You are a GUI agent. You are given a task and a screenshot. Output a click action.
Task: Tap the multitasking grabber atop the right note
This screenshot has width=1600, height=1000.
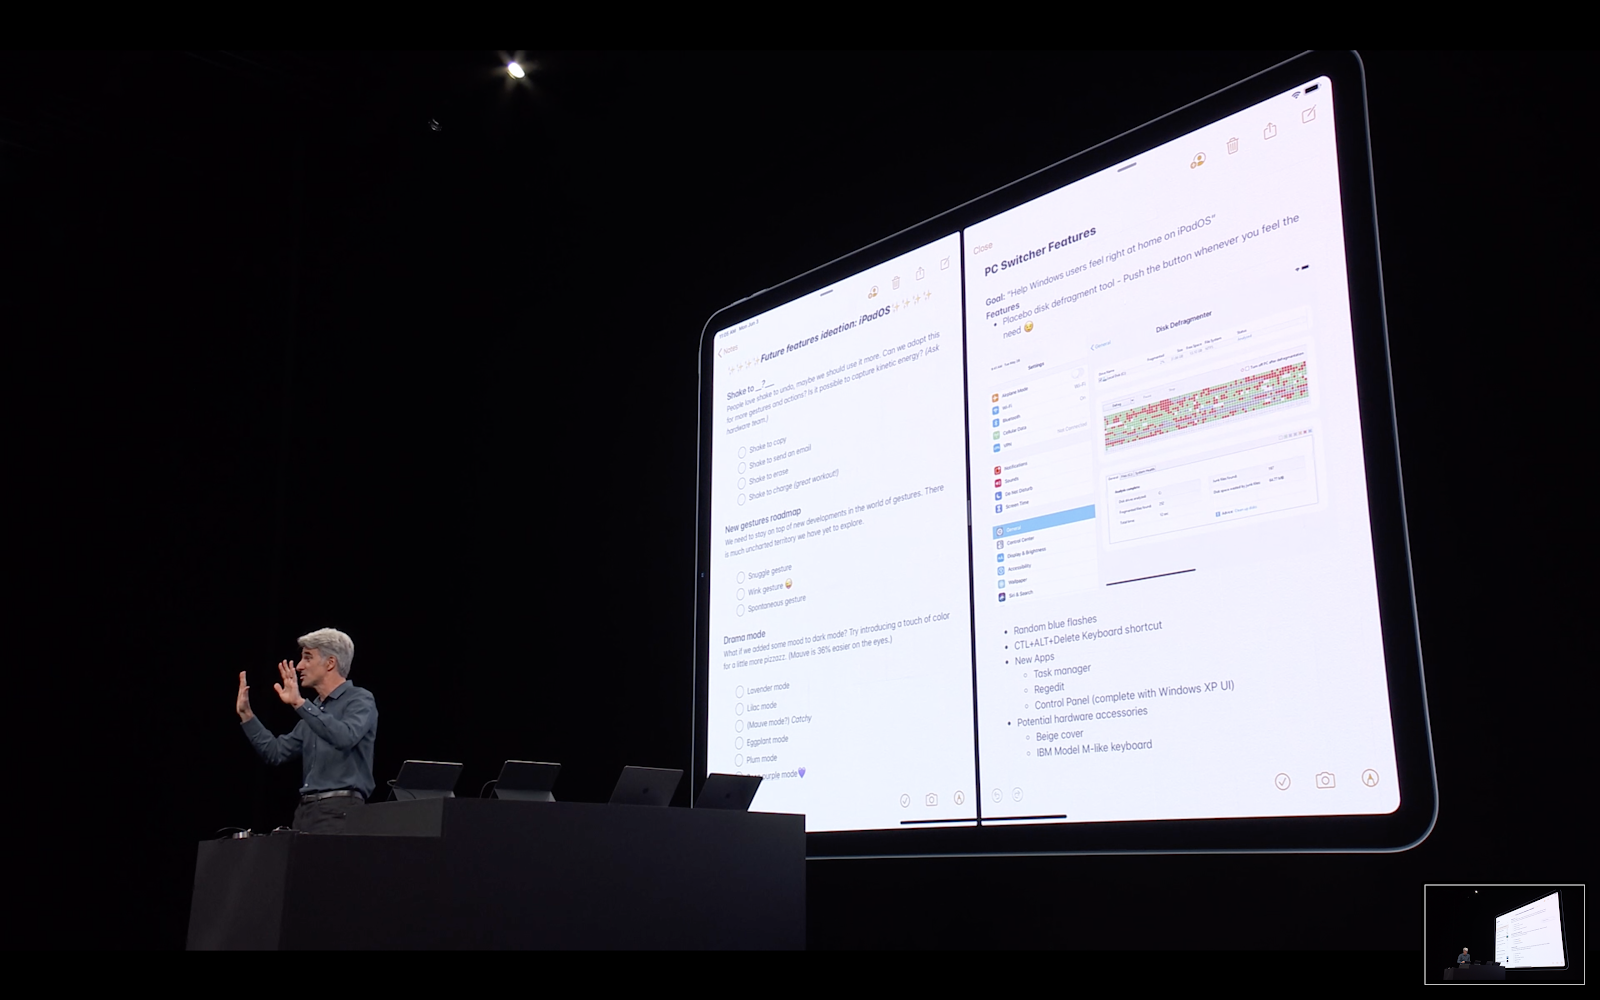pos(1128,166)
